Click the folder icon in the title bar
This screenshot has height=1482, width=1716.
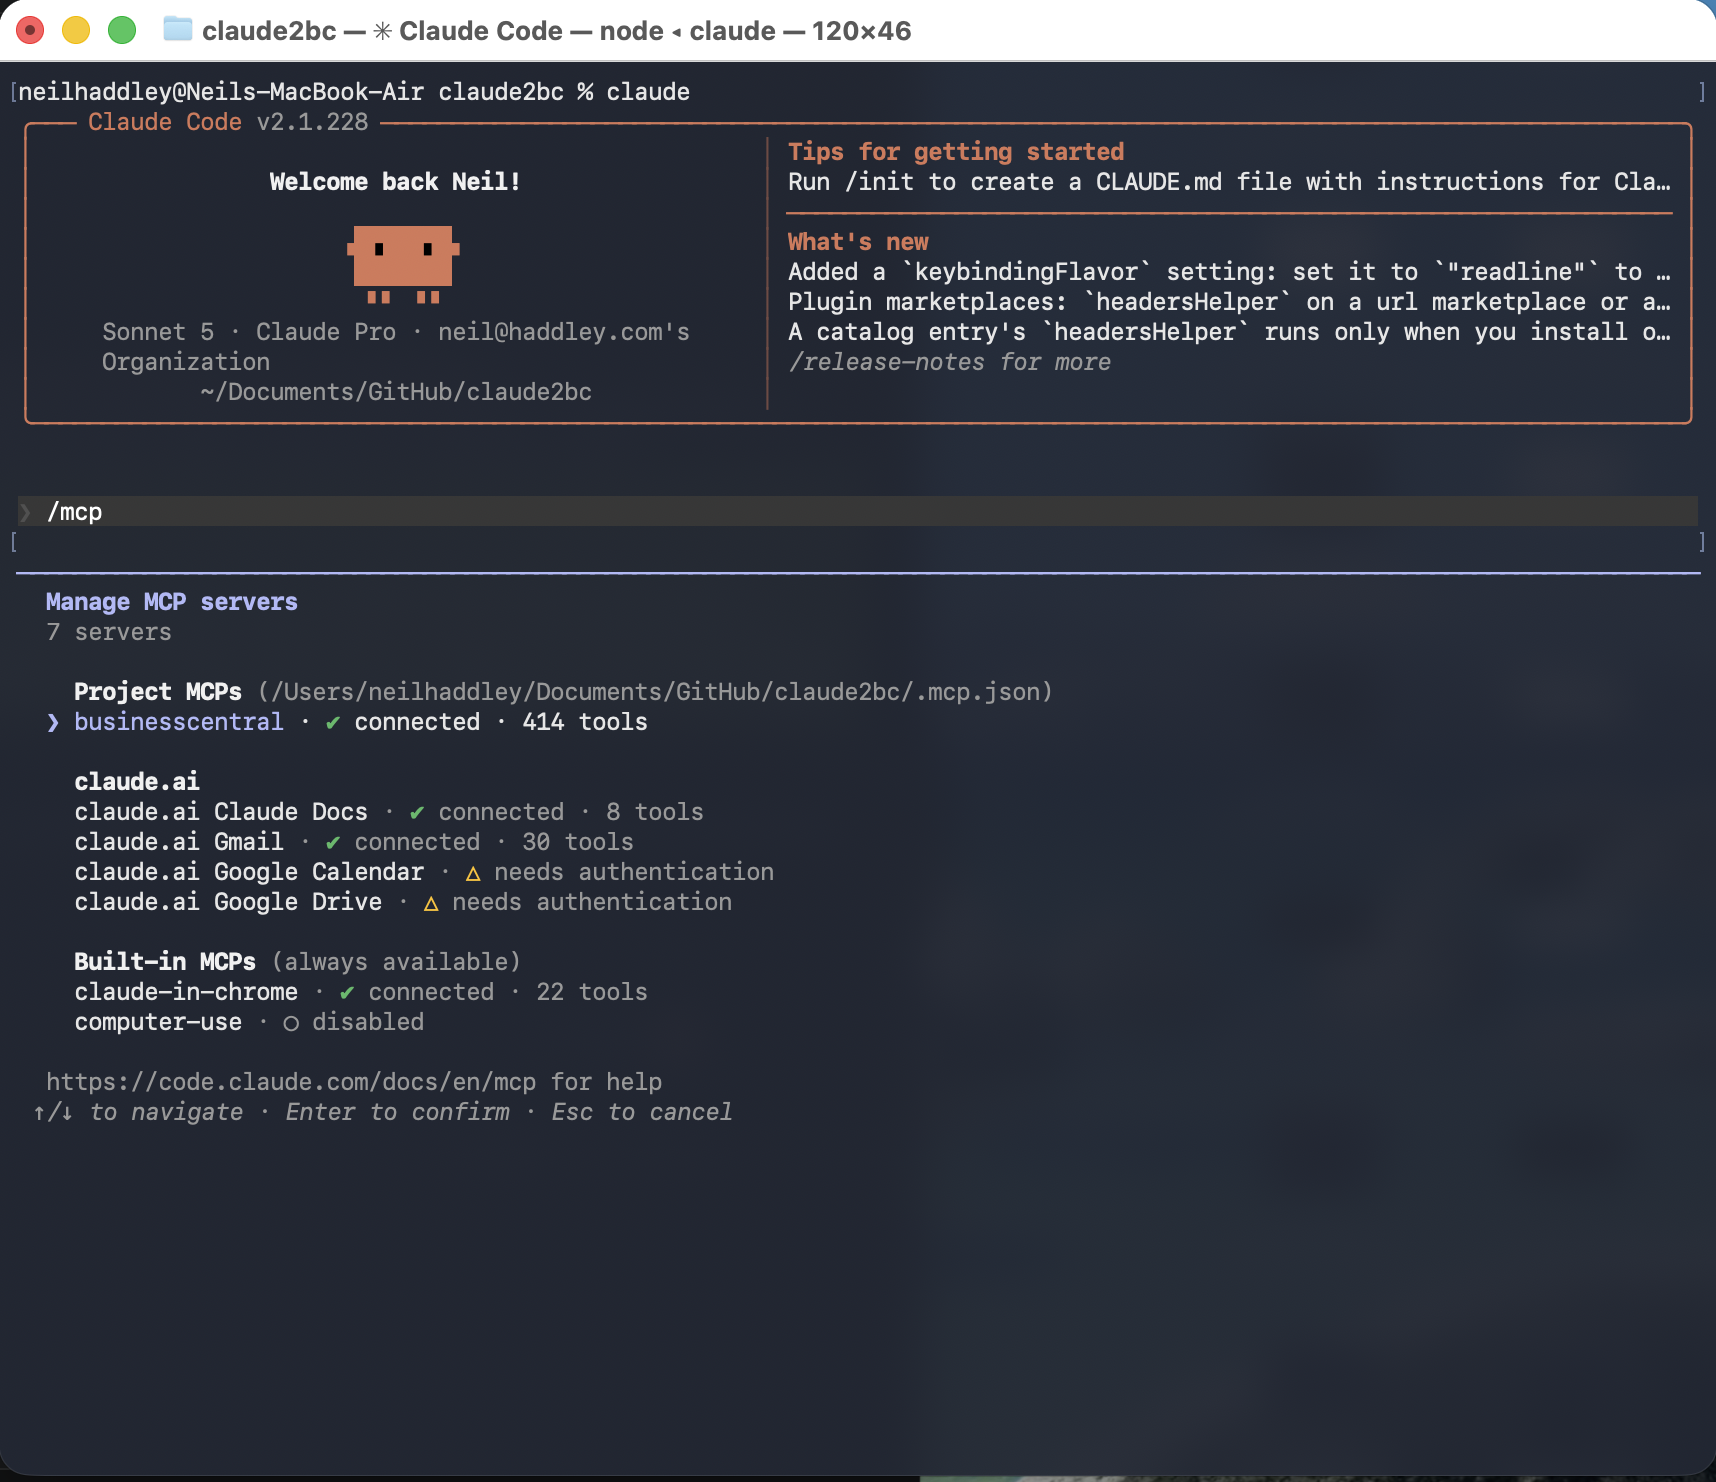click(x=177, y=30)
